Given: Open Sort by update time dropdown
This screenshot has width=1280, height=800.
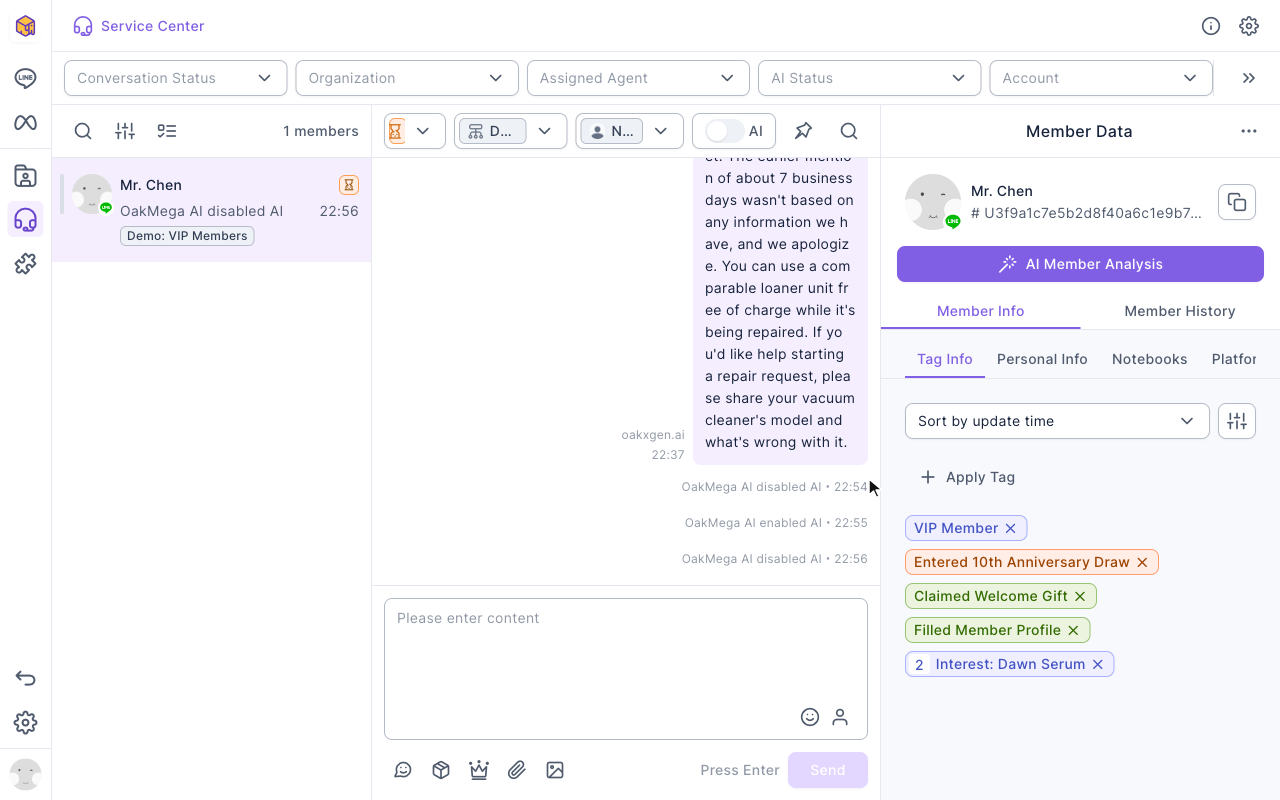Looking at the screenshot, I should [x=1057, y=421].
